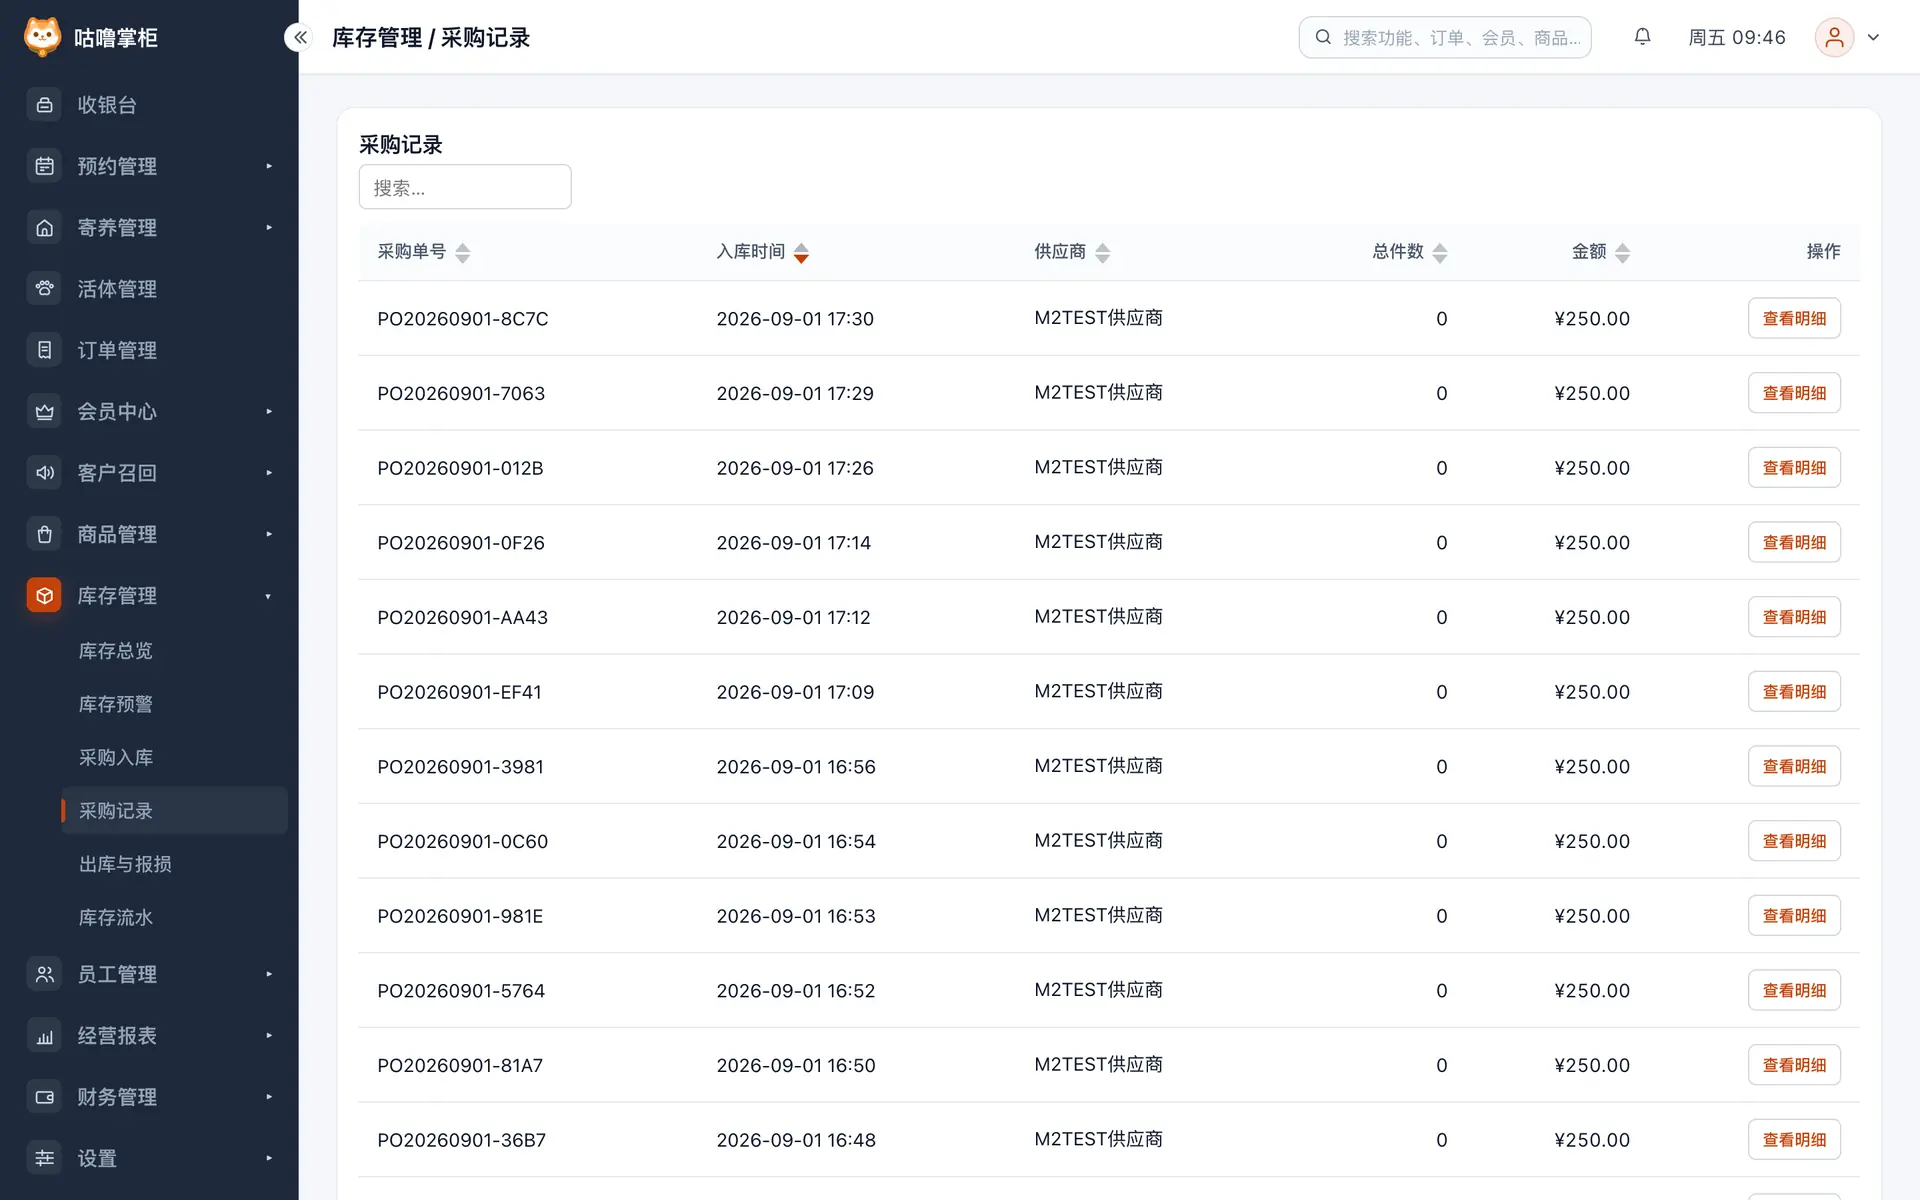Click the 财务管理 wallet icon
Image resolution: width=1920 pixels, height=1200 pixels.
(44, 1097)
